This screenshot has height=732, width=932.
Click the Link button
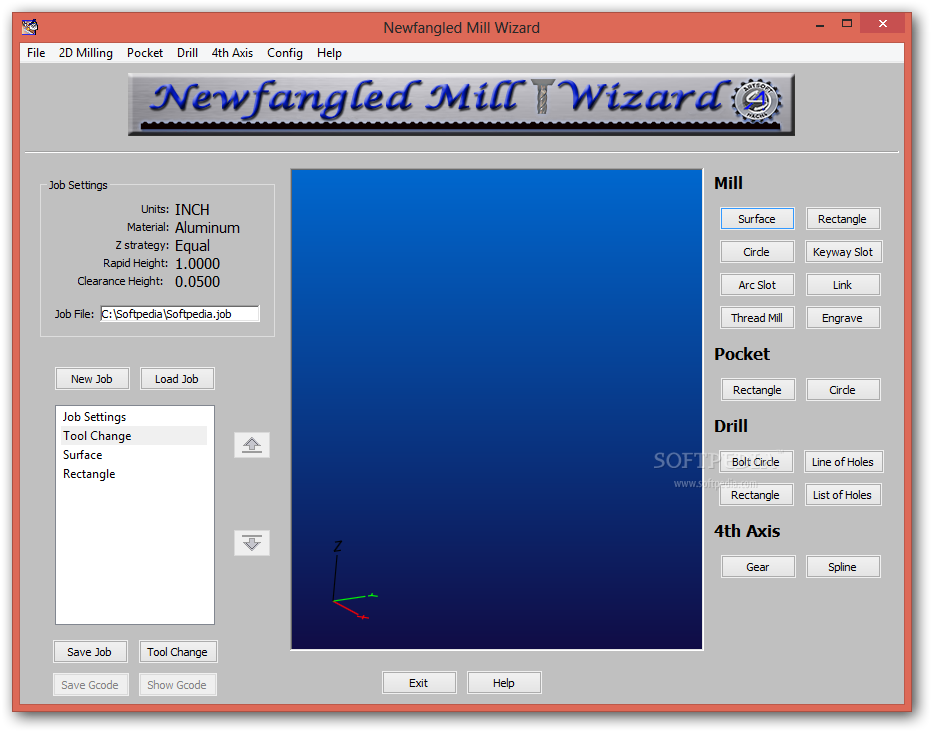pyautogui.click(x=842, y=285)
